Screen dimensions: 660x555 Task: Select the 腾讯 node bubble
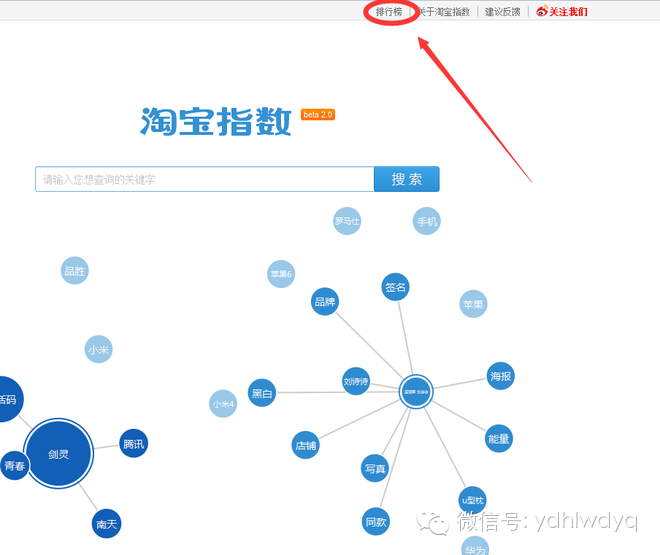133,443
